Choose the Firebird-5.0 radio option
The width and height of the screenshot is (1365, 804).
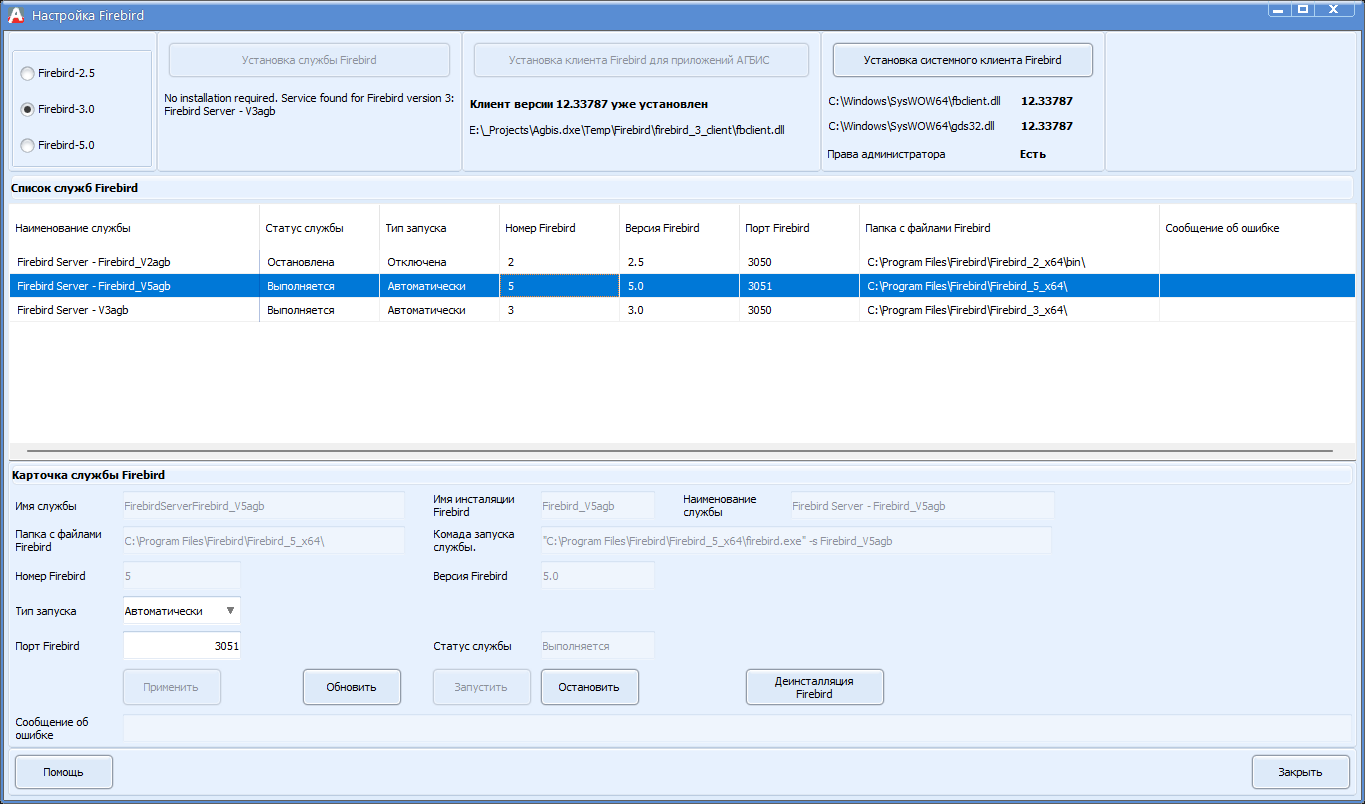click(28, 146)
